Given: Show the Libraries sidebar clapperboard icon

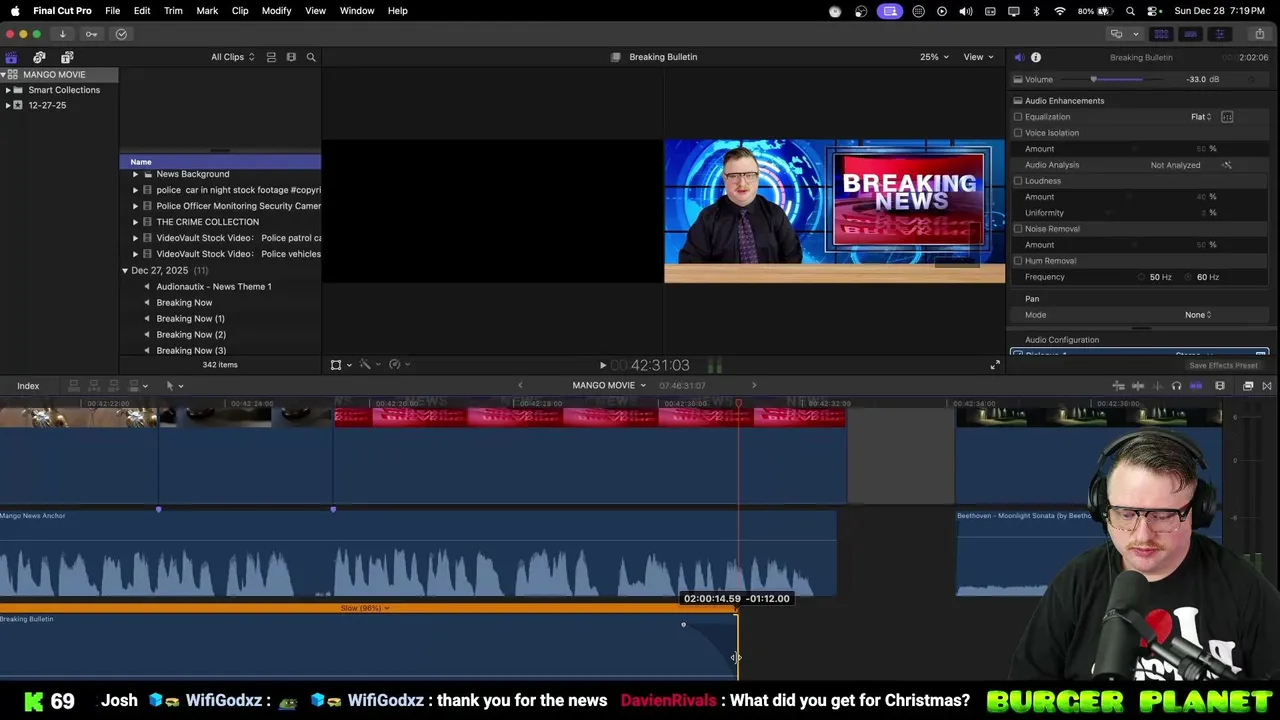Looking at the screenshot, I should tap(11, 57).
